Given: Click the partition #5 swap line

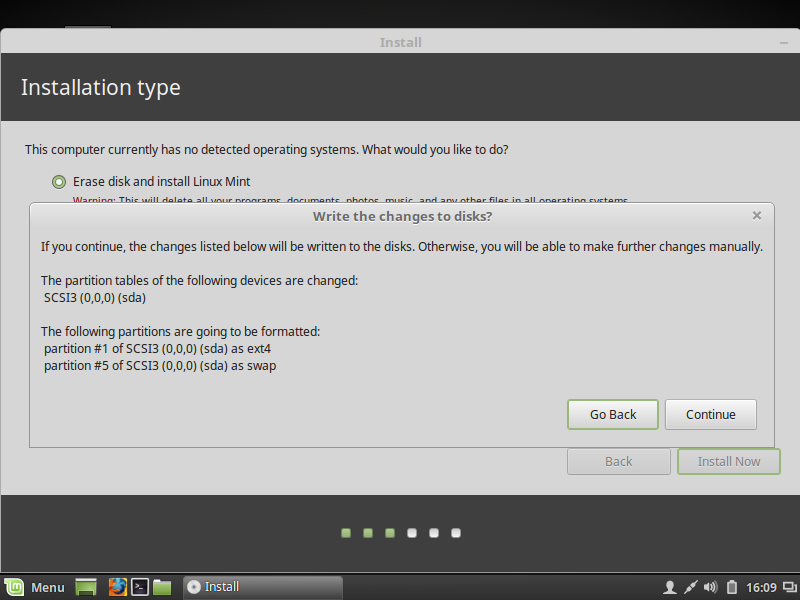Looking at the screenshot, I should (x=160, y=366).
